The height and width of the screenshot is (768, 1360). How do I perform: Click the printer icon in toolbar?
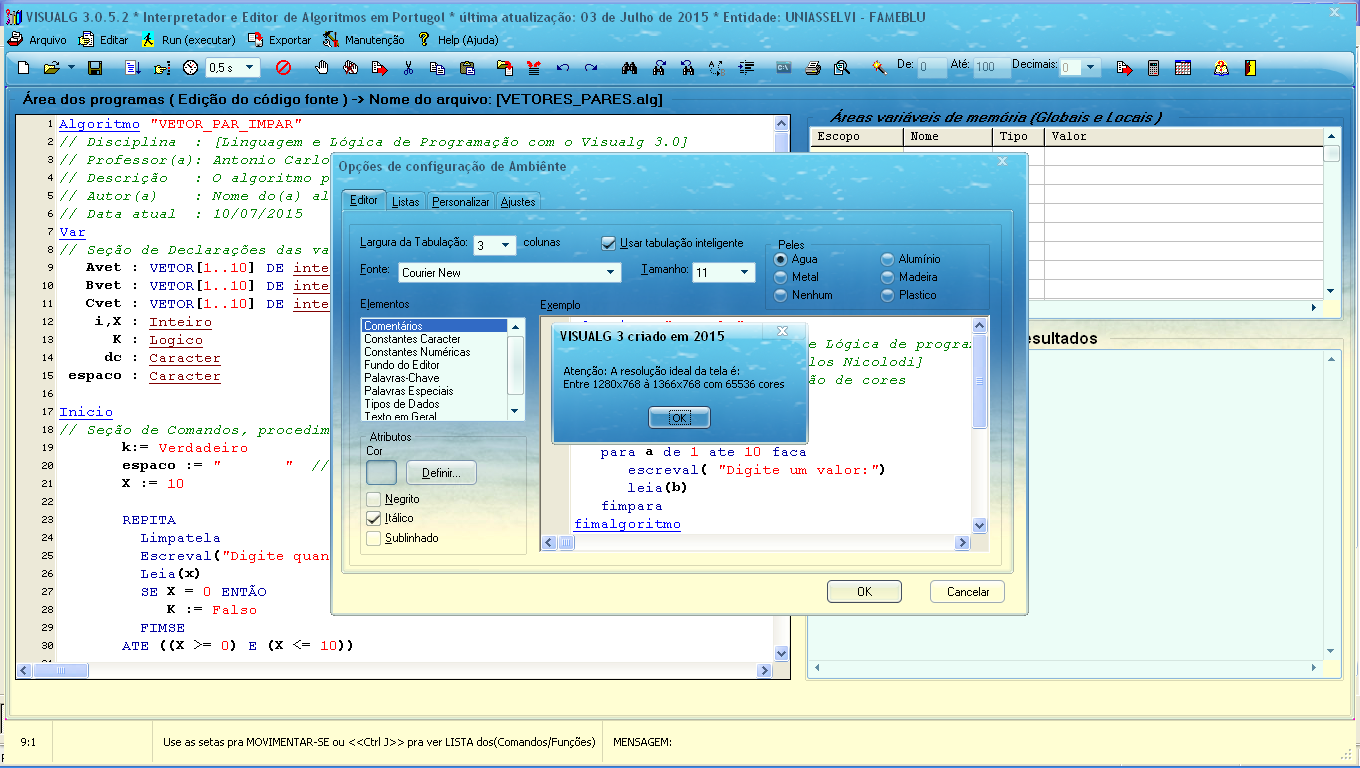point(813,68)
